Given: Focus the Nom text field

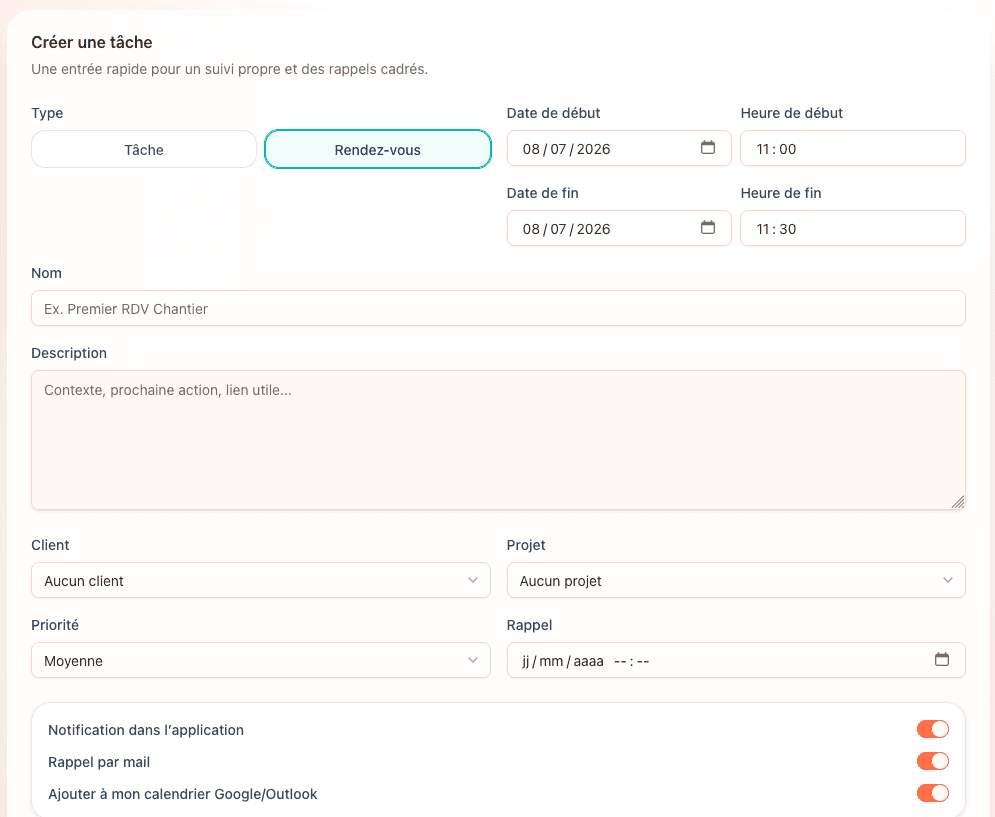Looking at the screenshot, I should [498, 309].
